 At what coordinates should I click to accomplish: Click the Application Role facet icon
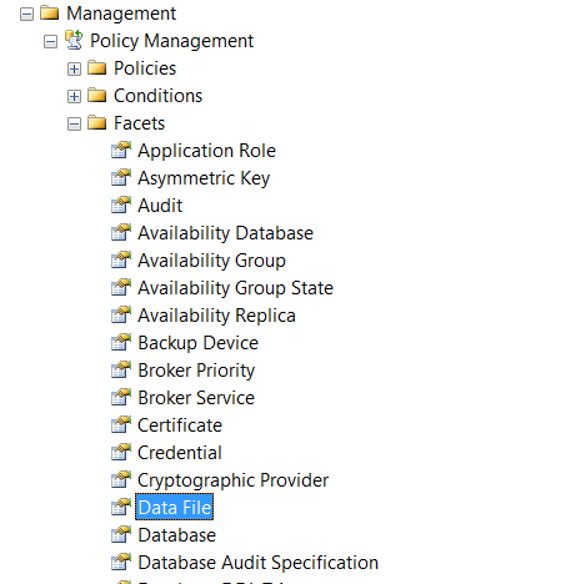tap(121, 150)
